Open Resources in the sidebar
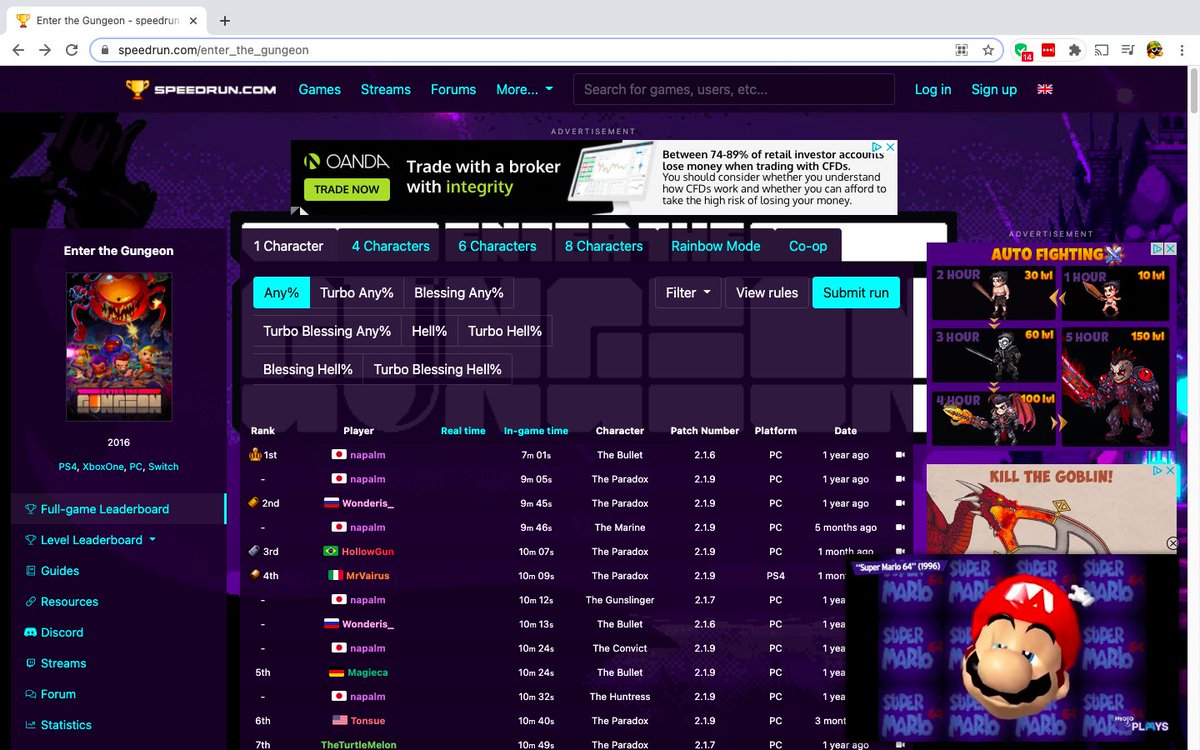This screenshot has width=1200, height=750. (62, 602)
